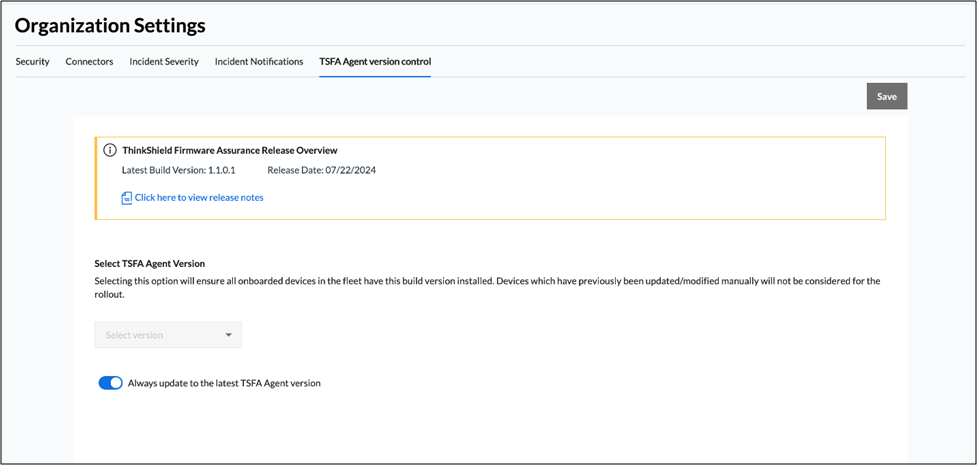Click the caret arrow in the version selector
This screenshot has height=465, width=977.
click(229, 335)
